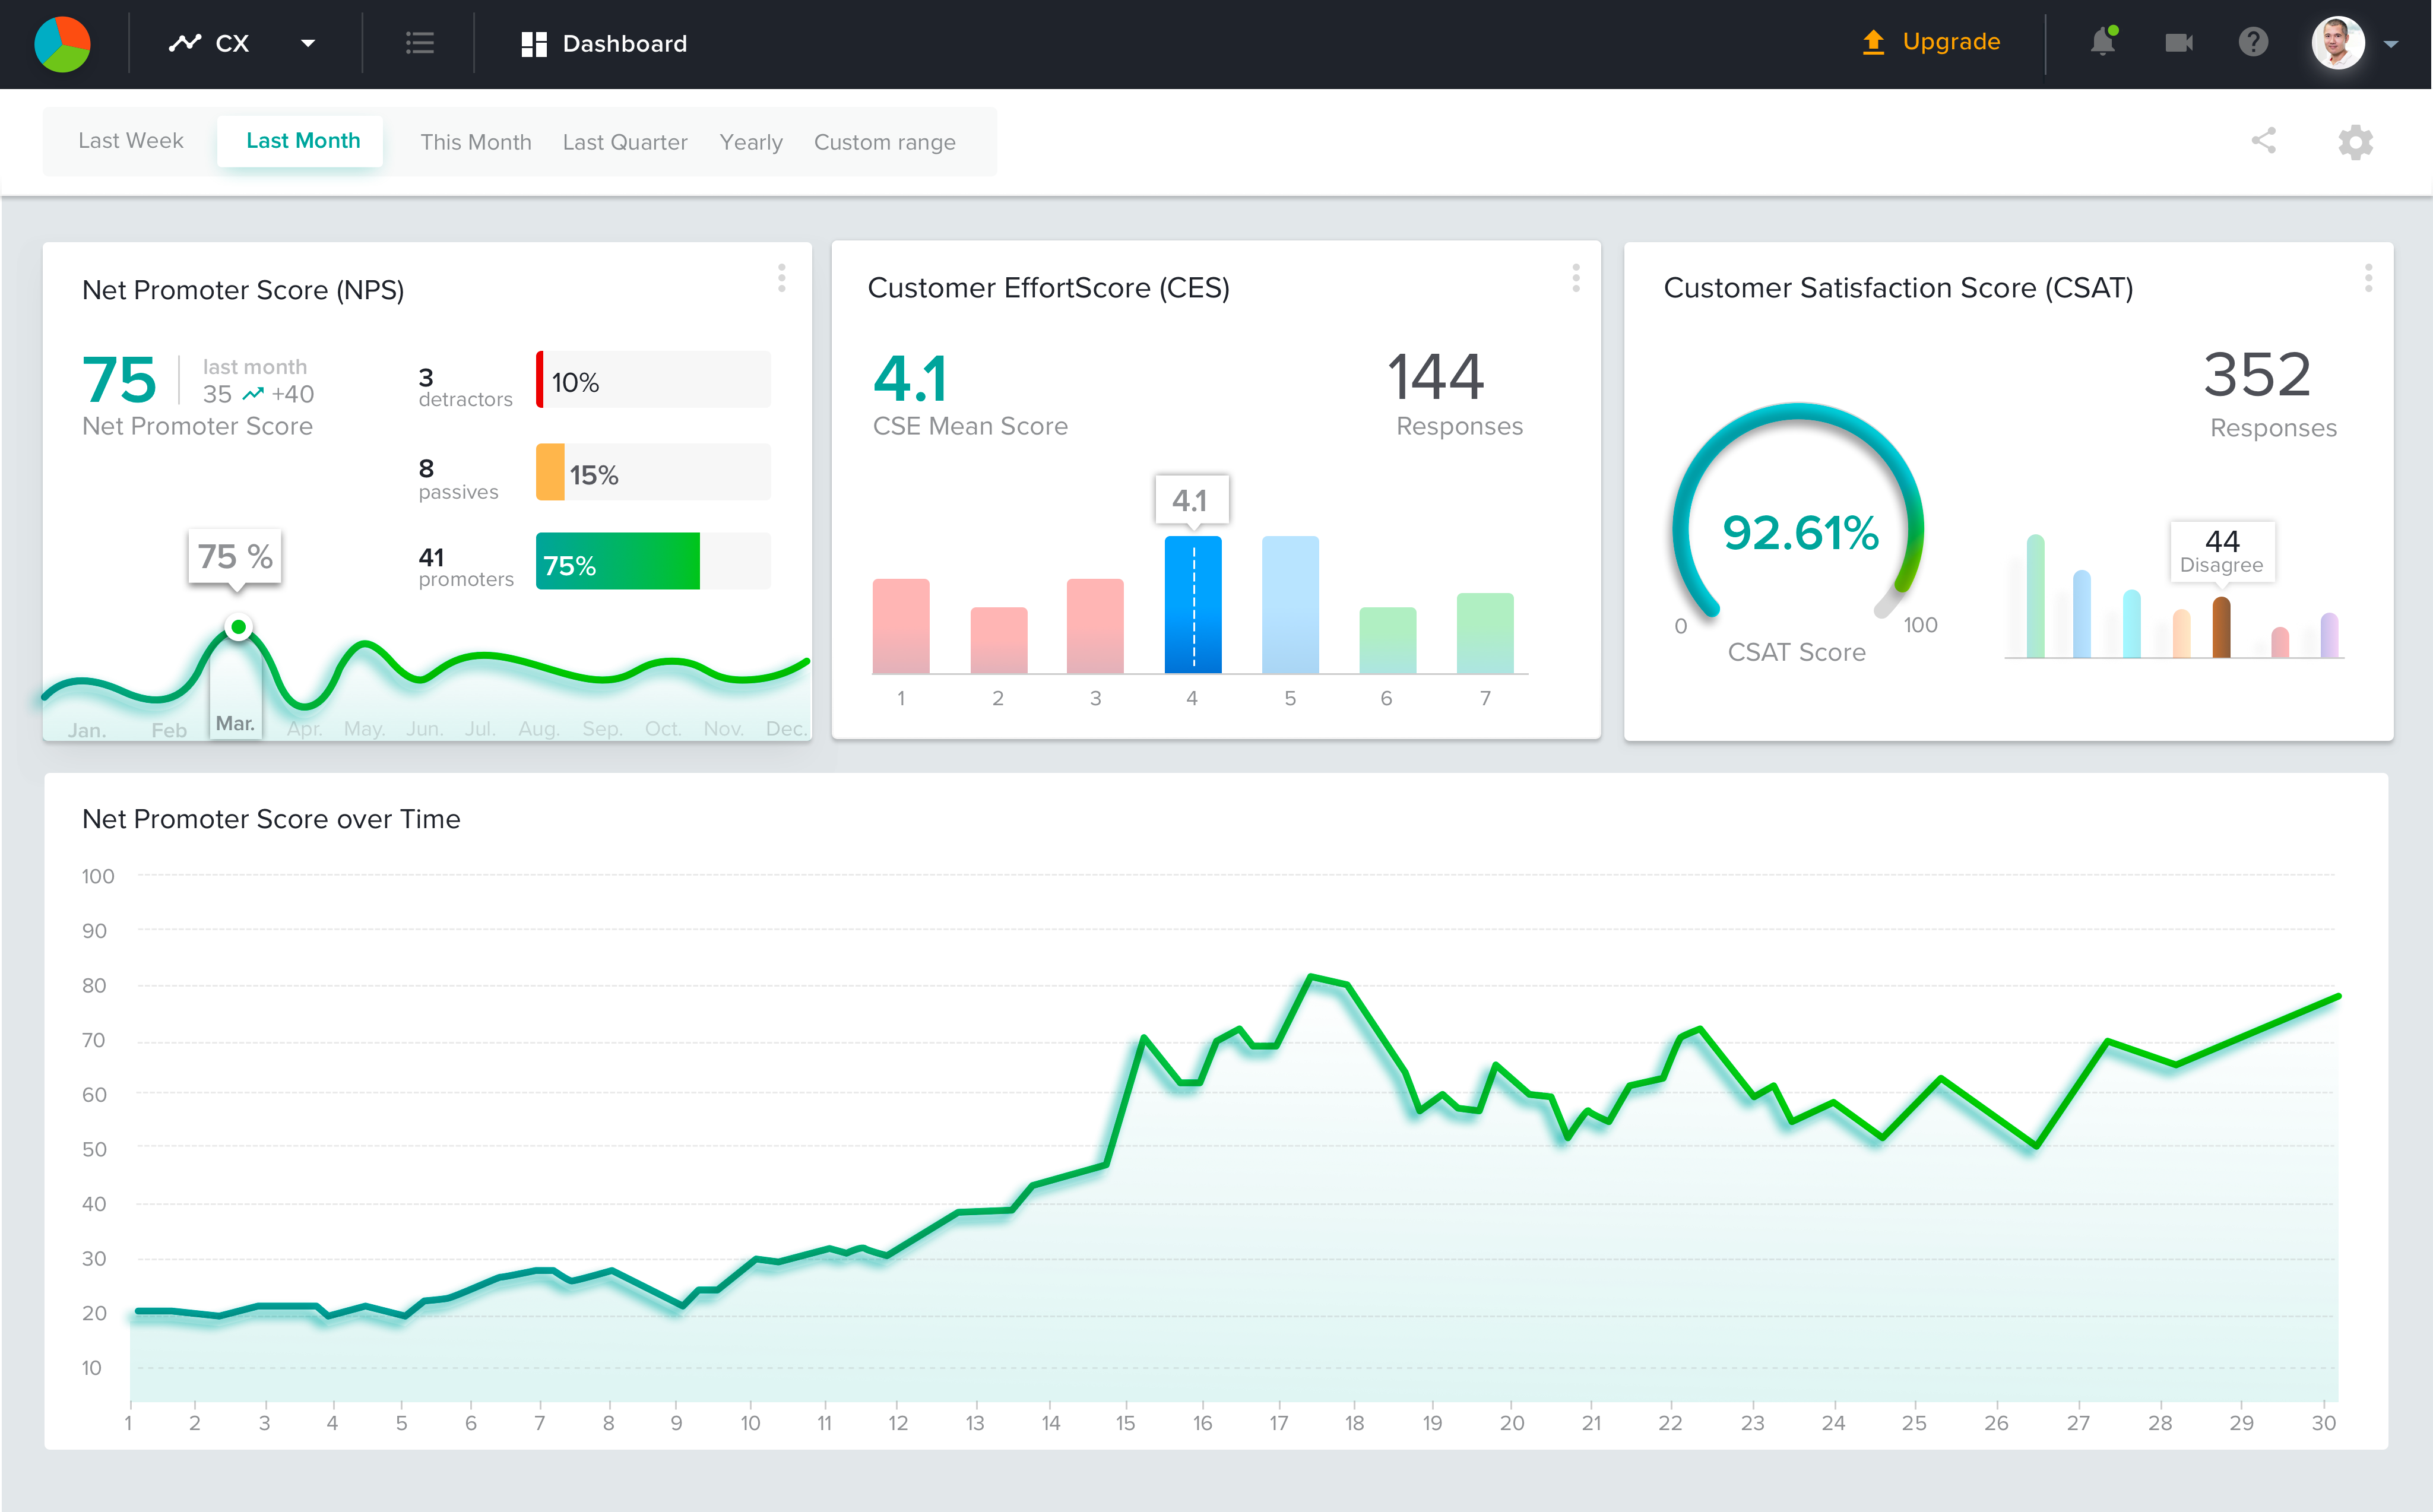2433x1512 pixels.
Task: Click the pie chart app logo
Action: coord(62,44)
